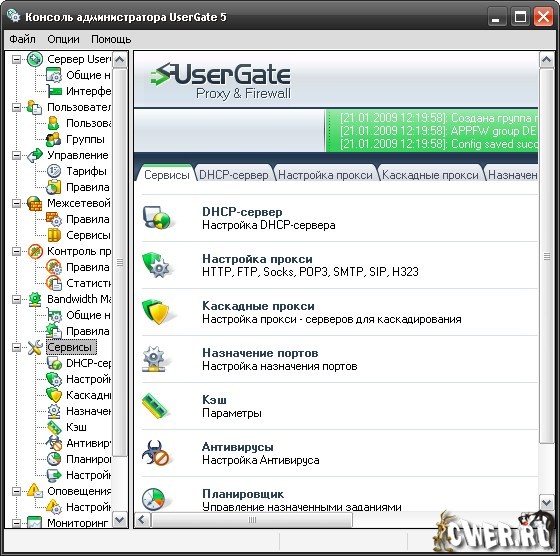560x556 pixels.
Task: Switch to the Каскадные прокси tab
Action: (x=430, y=174)
